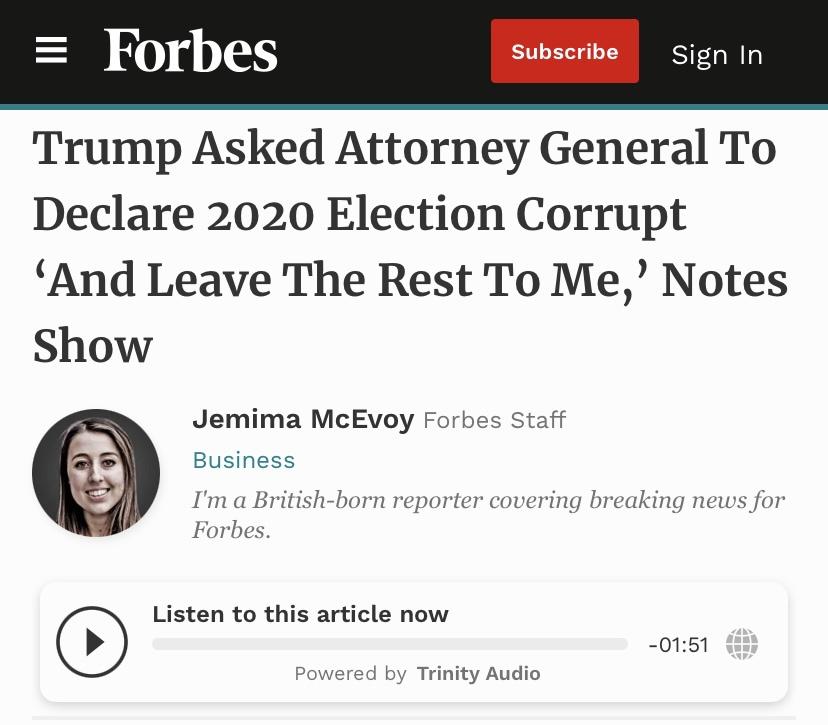Open the Business section link
828x725 pixels.
(243, 460)
